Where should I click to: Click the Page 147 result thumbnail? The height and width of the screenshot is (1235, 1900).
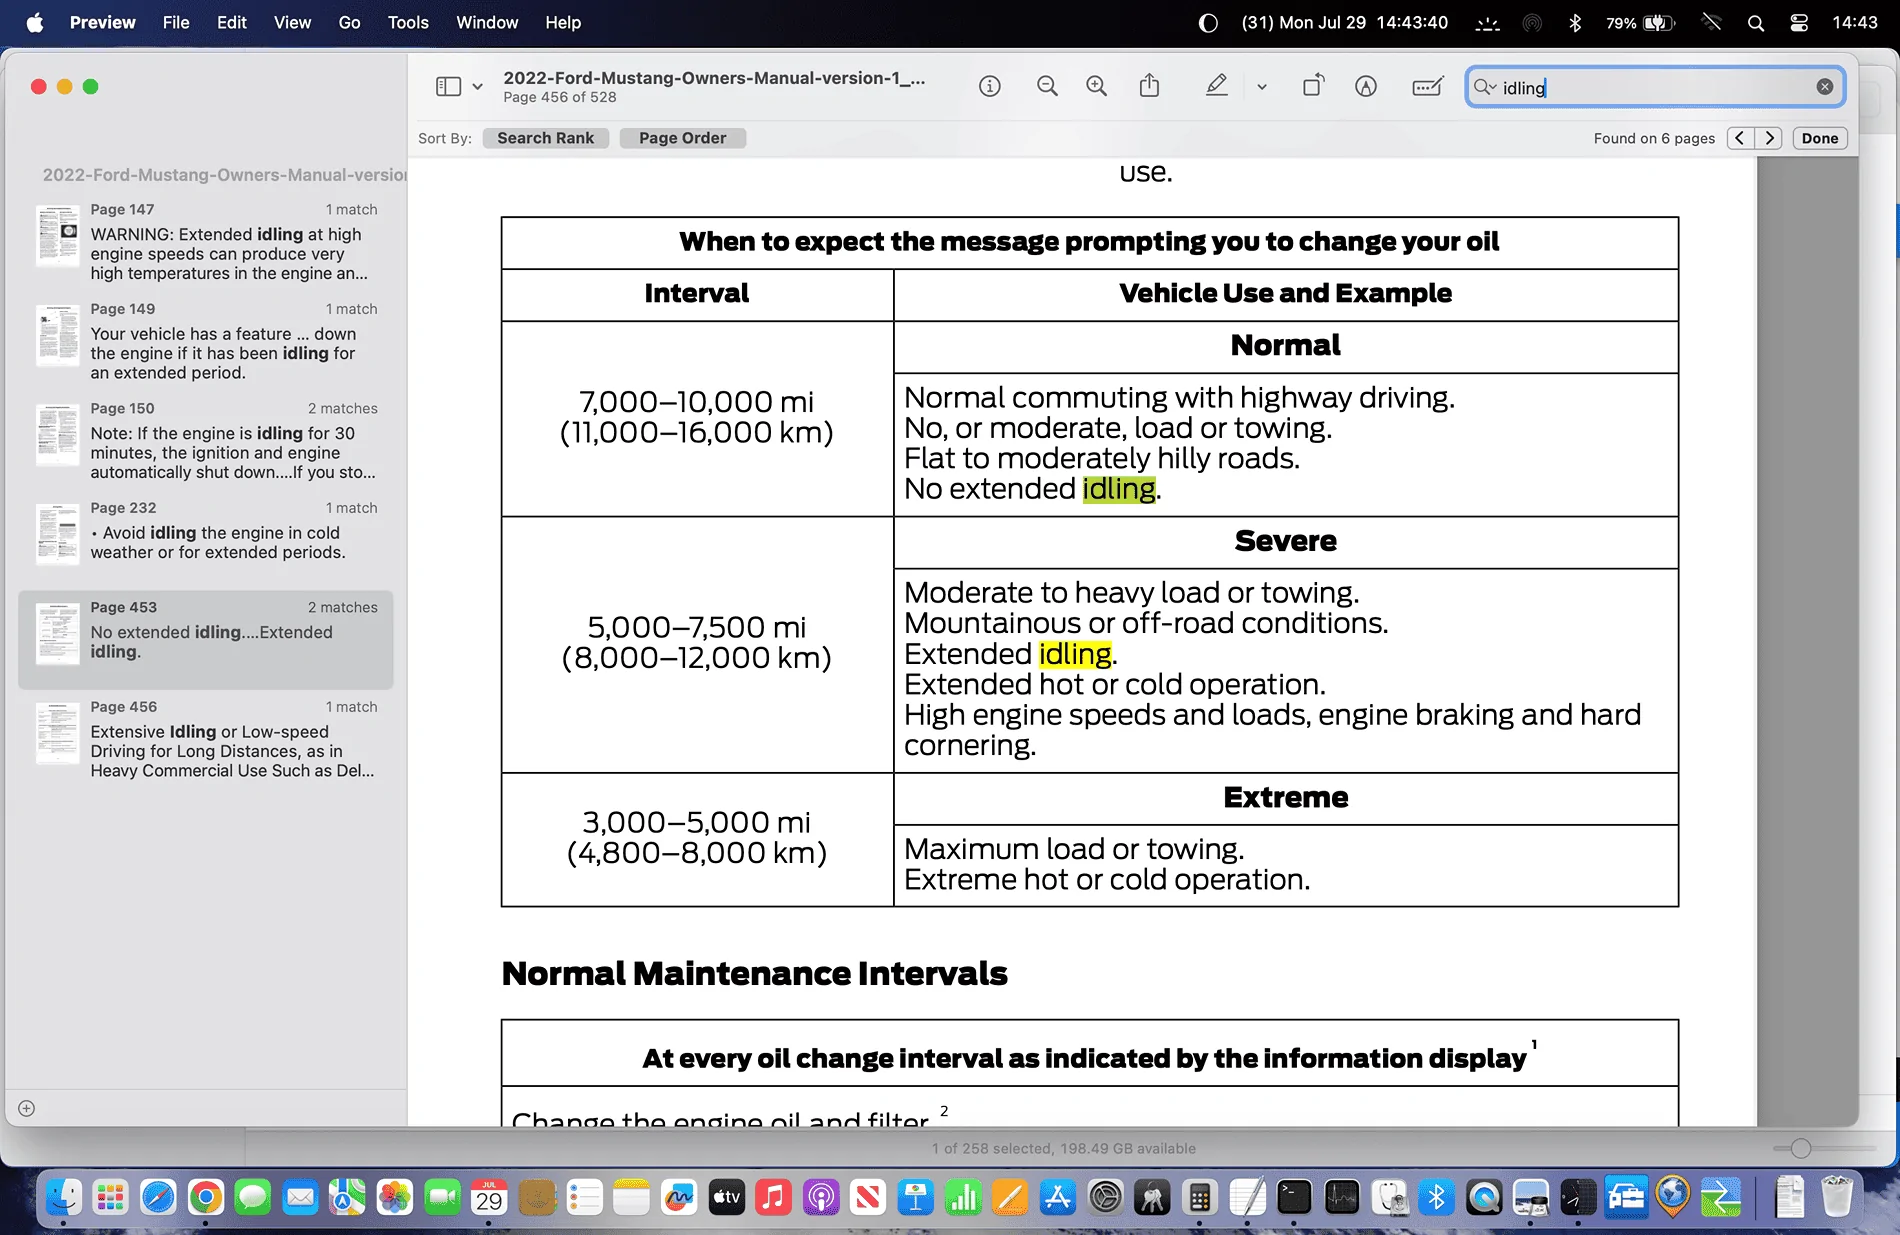click(58, 236)
